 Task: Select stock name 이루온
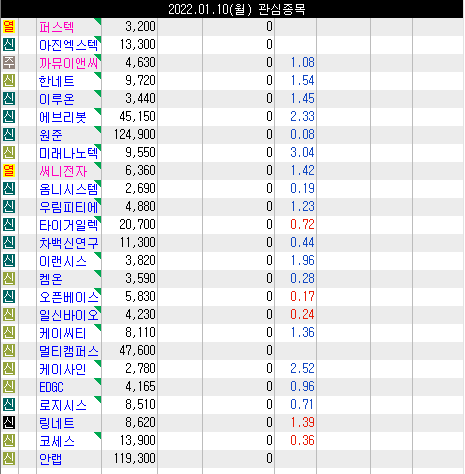tap(56, 99)
